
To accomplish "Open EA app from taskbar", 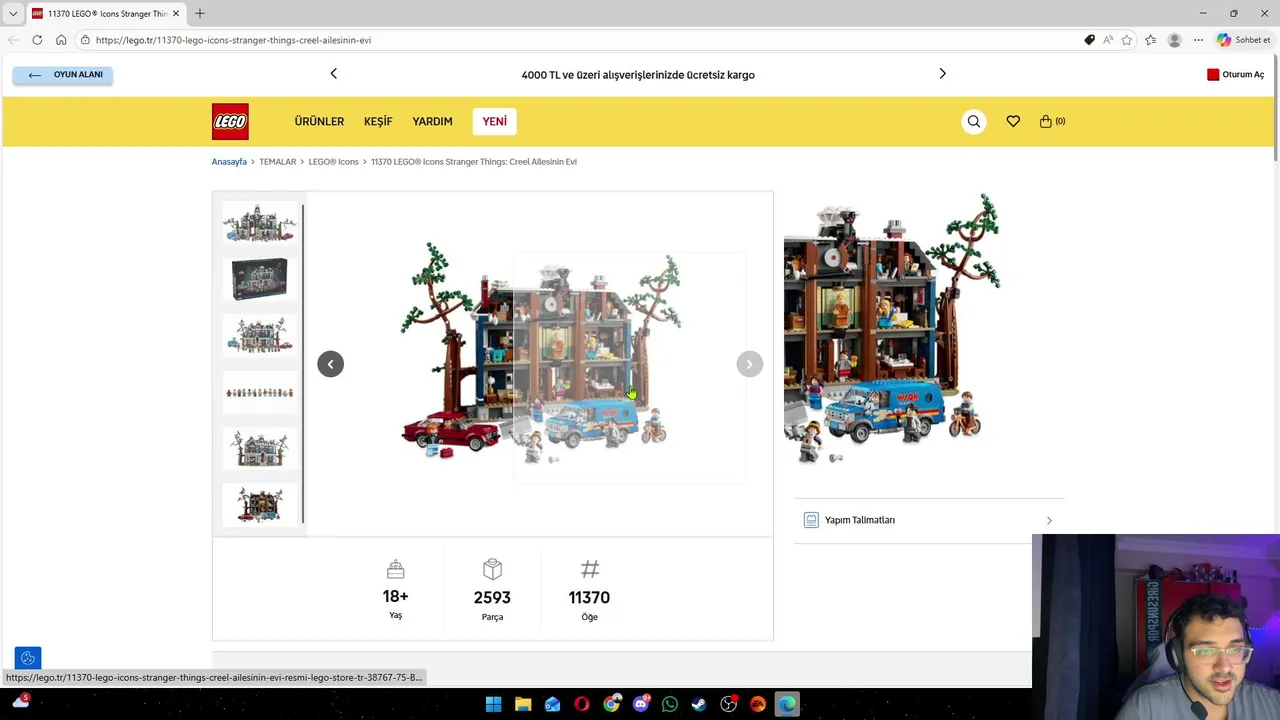I will (x=758, y=704).
